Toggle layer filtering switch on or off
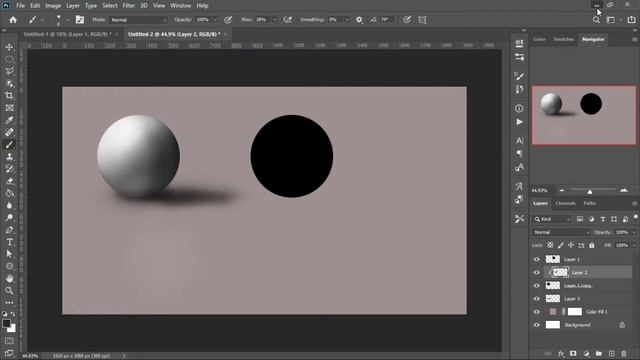 click(x=636, y=218)
